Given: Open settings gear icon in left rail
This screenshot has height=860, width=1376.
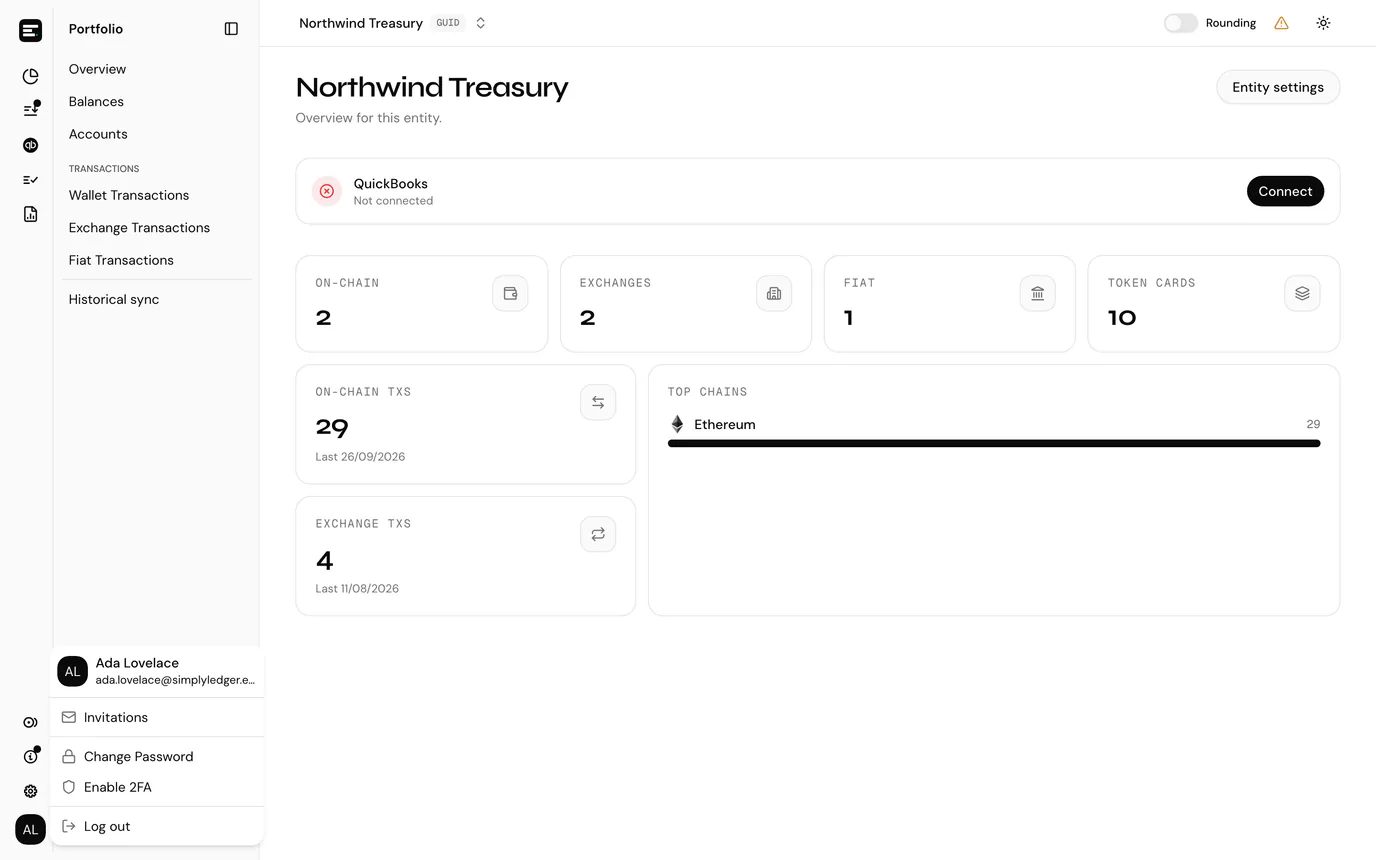Looking at the screenshot, I should (x=30, y=791).
